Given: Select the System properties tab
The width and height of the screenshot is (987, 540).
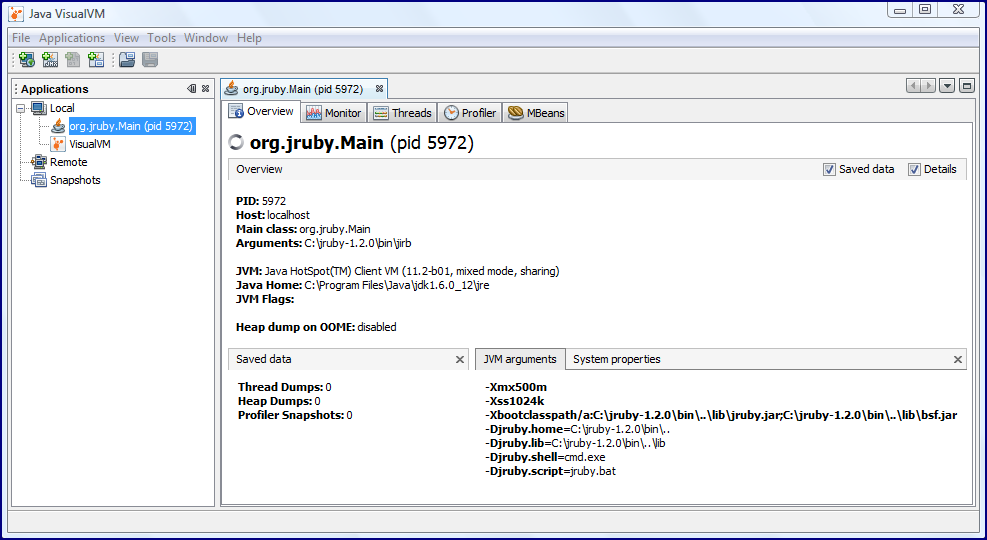Looking at the screenshot, I should (x=617, y=359).
